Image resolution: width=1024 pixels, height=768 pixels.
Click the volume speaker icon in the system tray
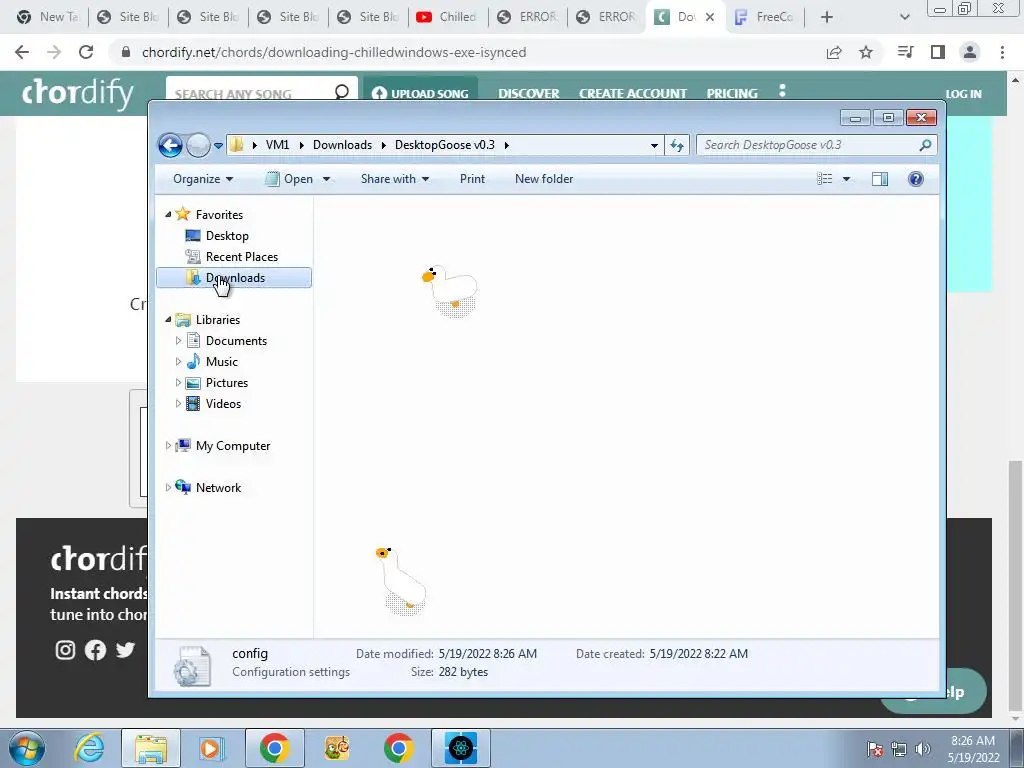coord(923,749)
